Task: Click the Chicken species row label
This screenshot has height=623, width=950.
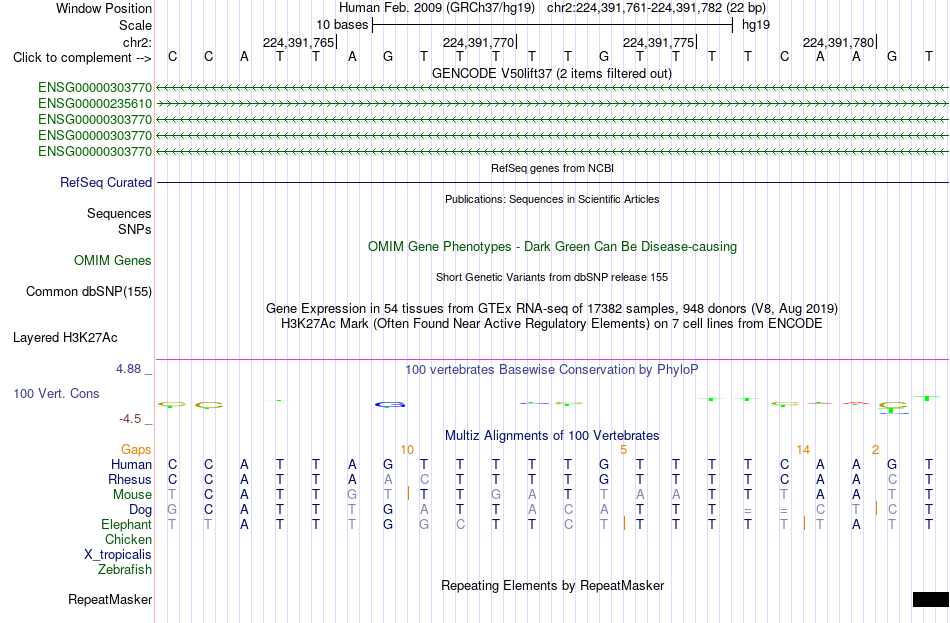Action: (x=128, y=540)
